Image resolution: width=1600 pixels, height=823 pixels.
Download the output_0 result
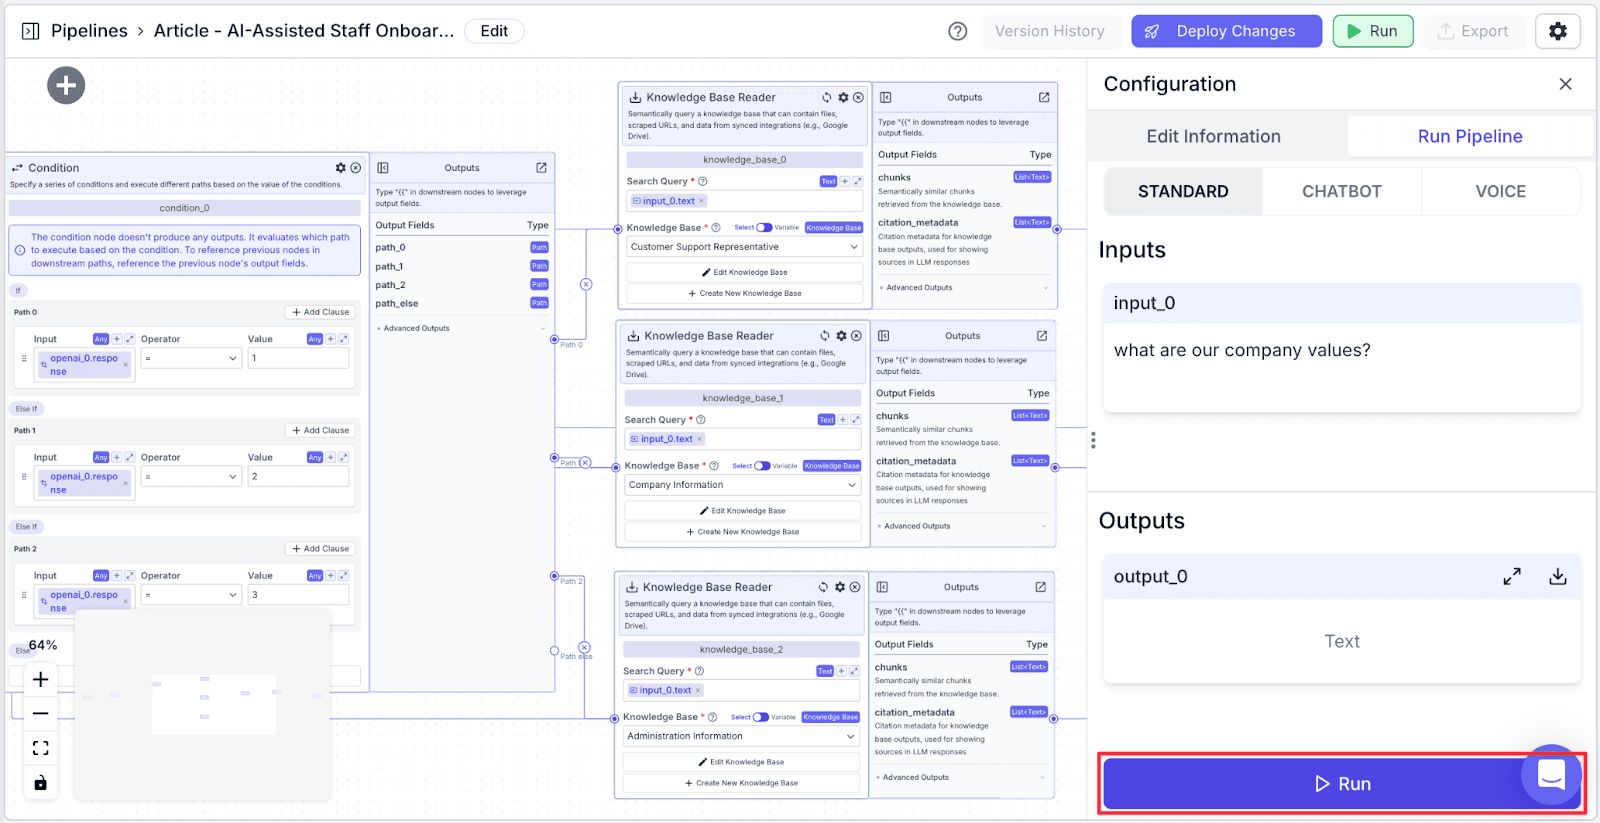point(1558,577)
